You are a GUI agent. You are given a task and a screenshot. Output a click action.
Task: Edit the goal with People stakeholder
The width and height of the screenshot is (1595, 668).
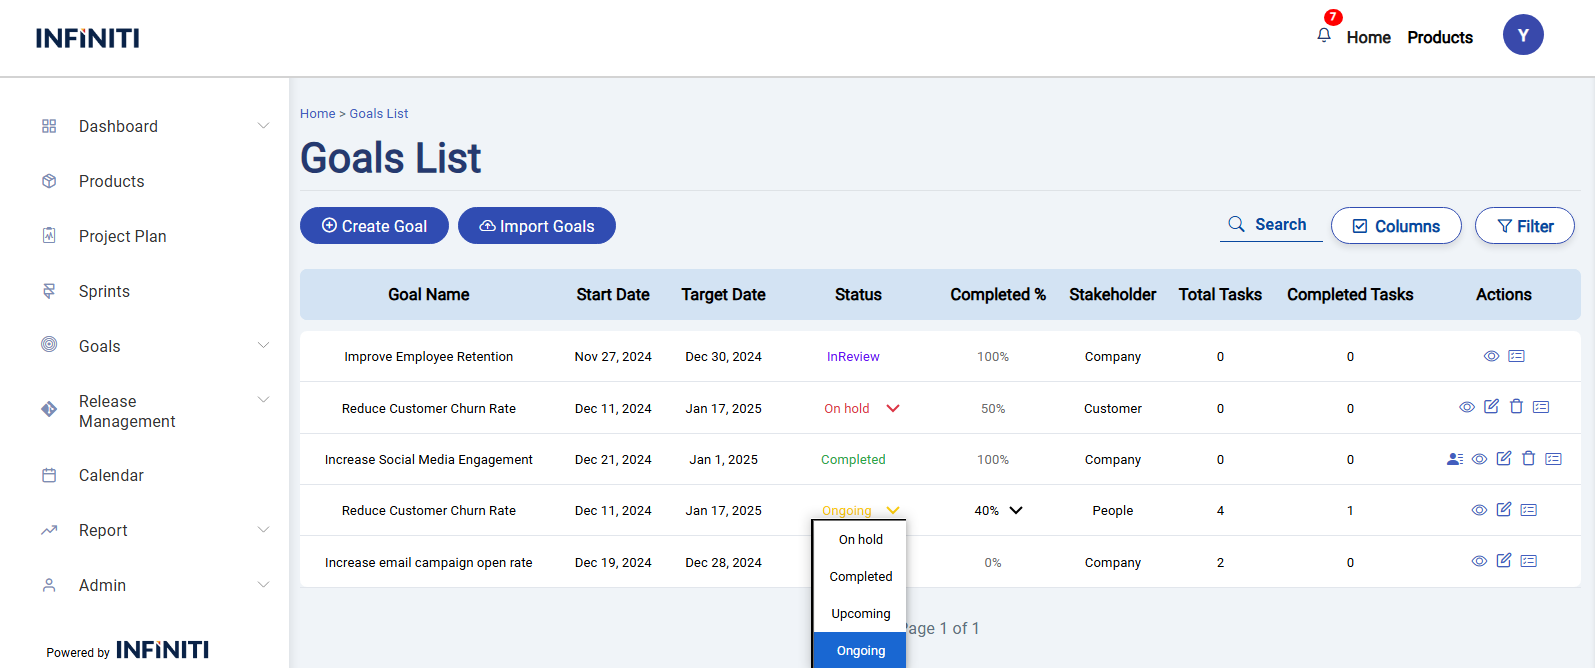point(1504,510)
